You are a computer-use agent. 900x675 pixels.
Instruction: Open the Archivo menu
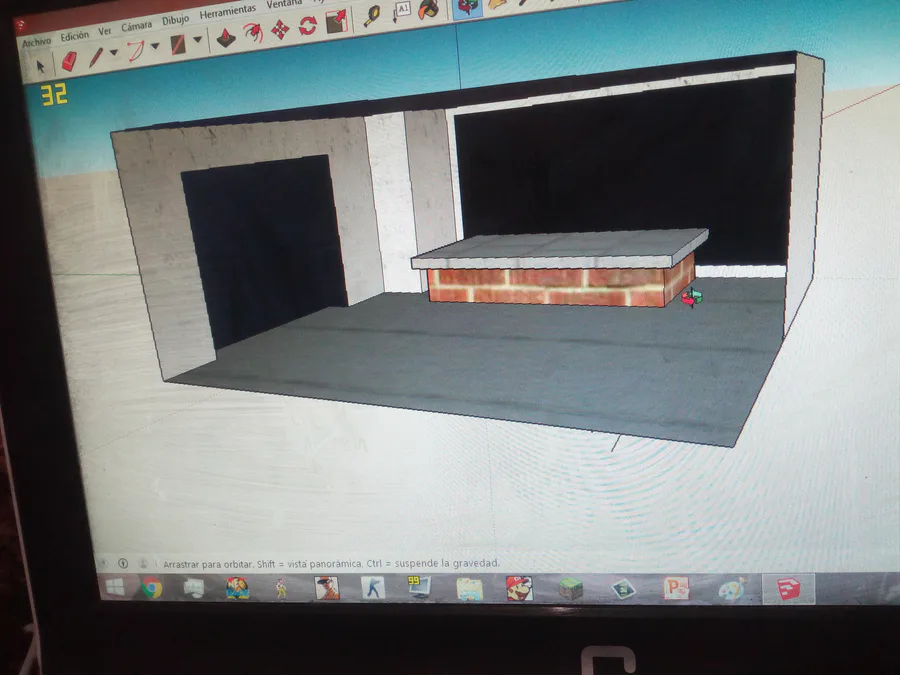(36, 42)
